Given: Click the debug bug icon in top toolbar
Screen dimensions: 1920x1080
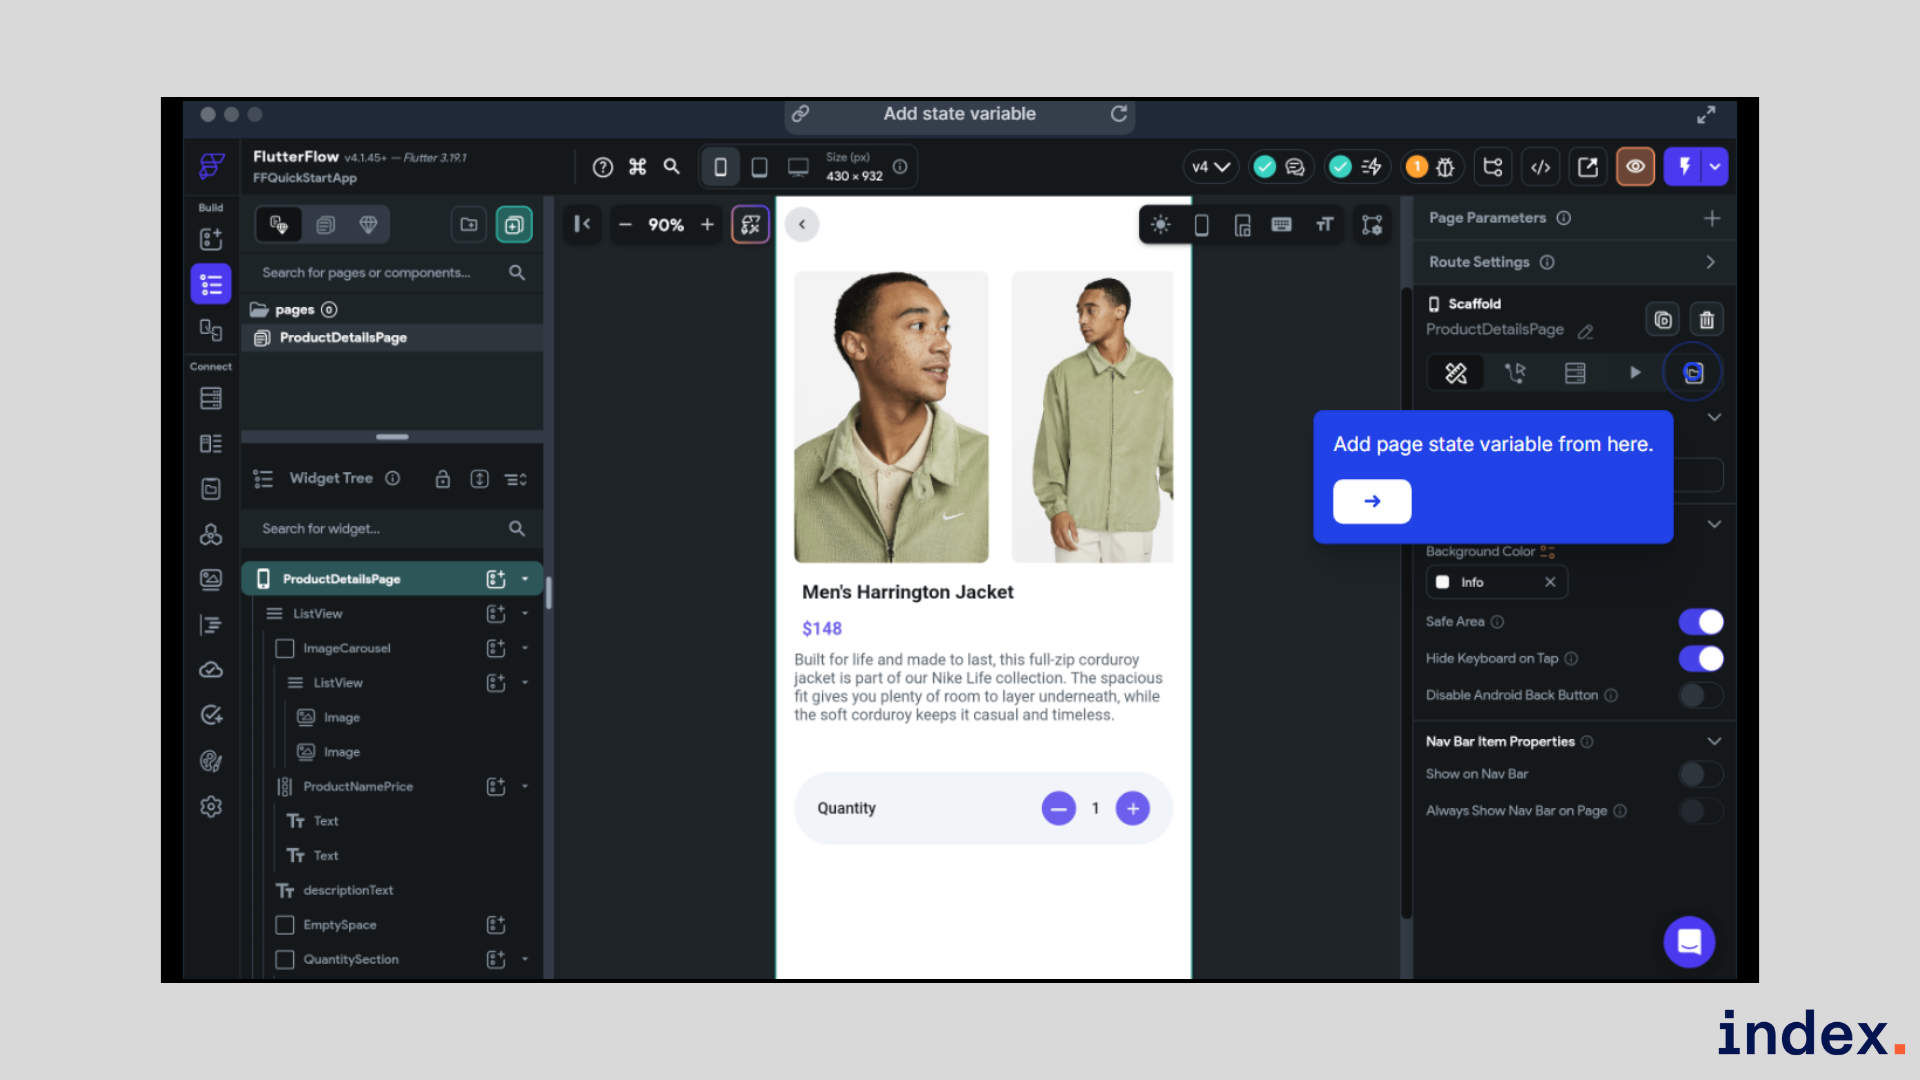Looking at the screenshot, I should [1445, 167].
